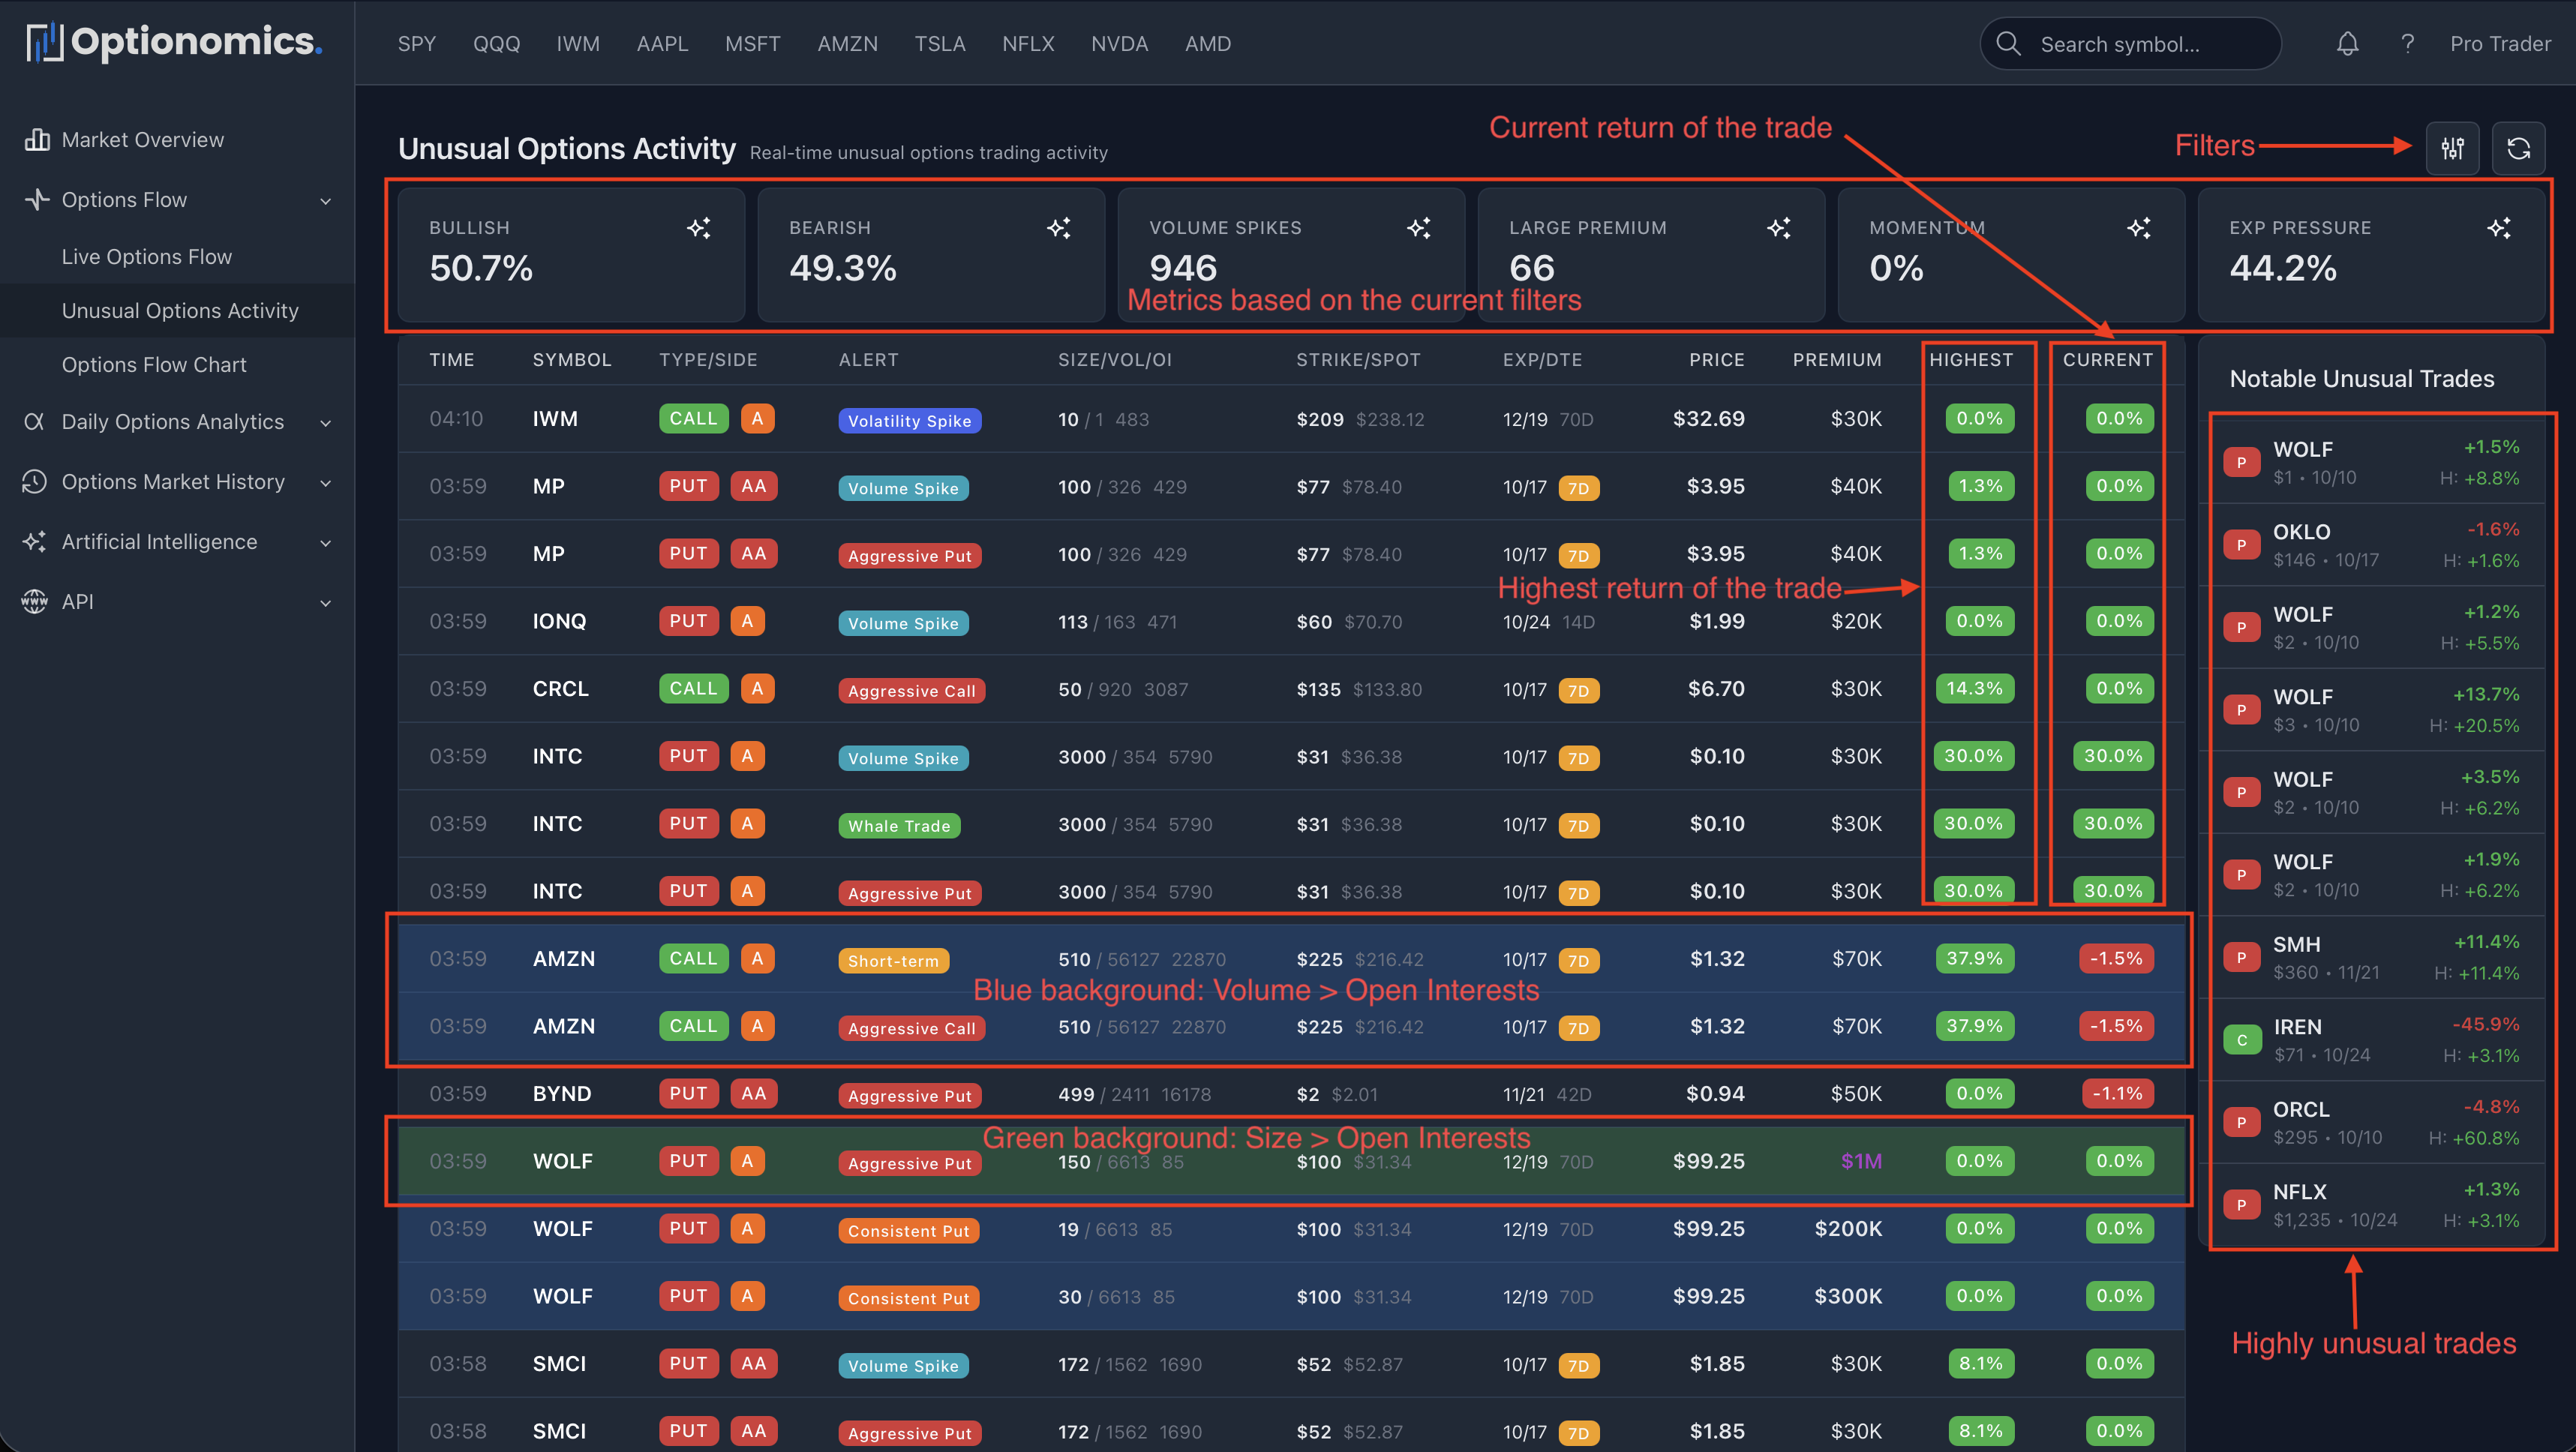The image size is (2576, 1452).
Task: Click the API globe icon in the sidebar
Action: pyautogui.click(x=34, y=601)
